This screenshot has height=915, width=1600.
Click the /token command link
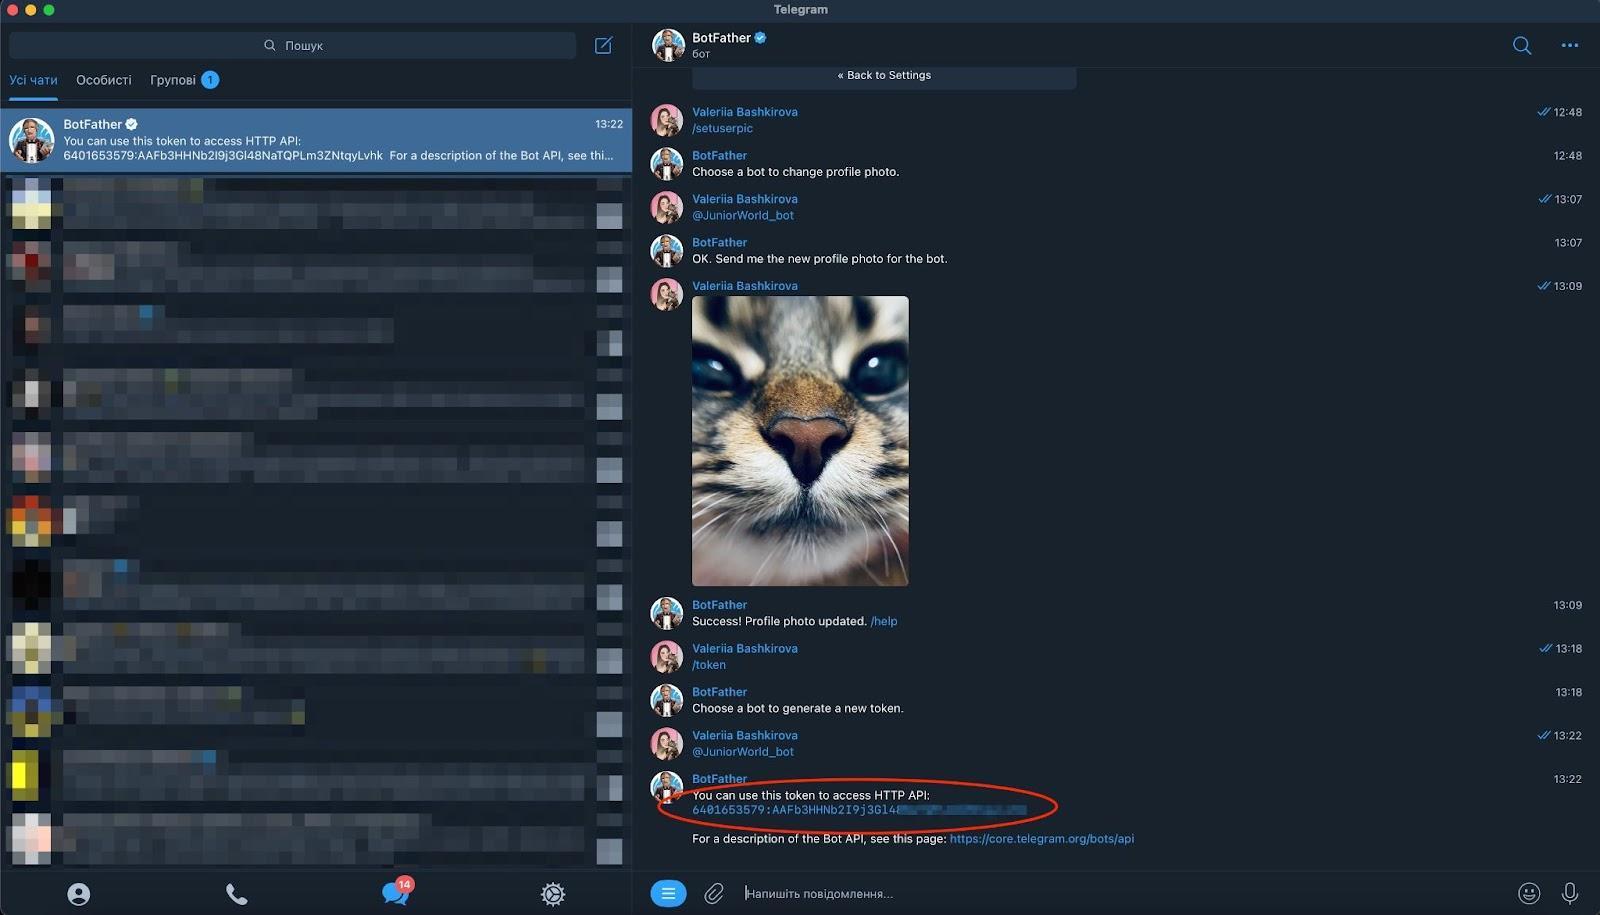pyautogui.click(x=707, y=664)
